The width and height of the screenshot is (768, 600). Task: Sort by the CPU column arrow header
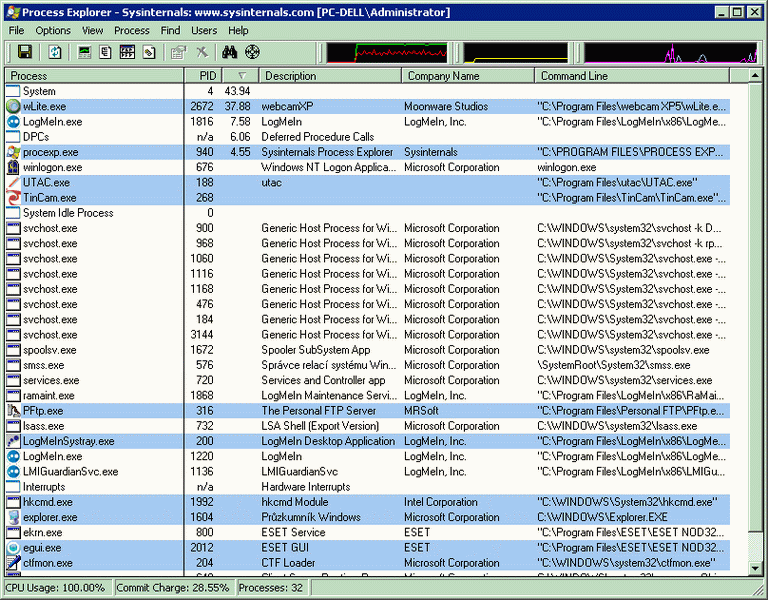coord(240,76)
